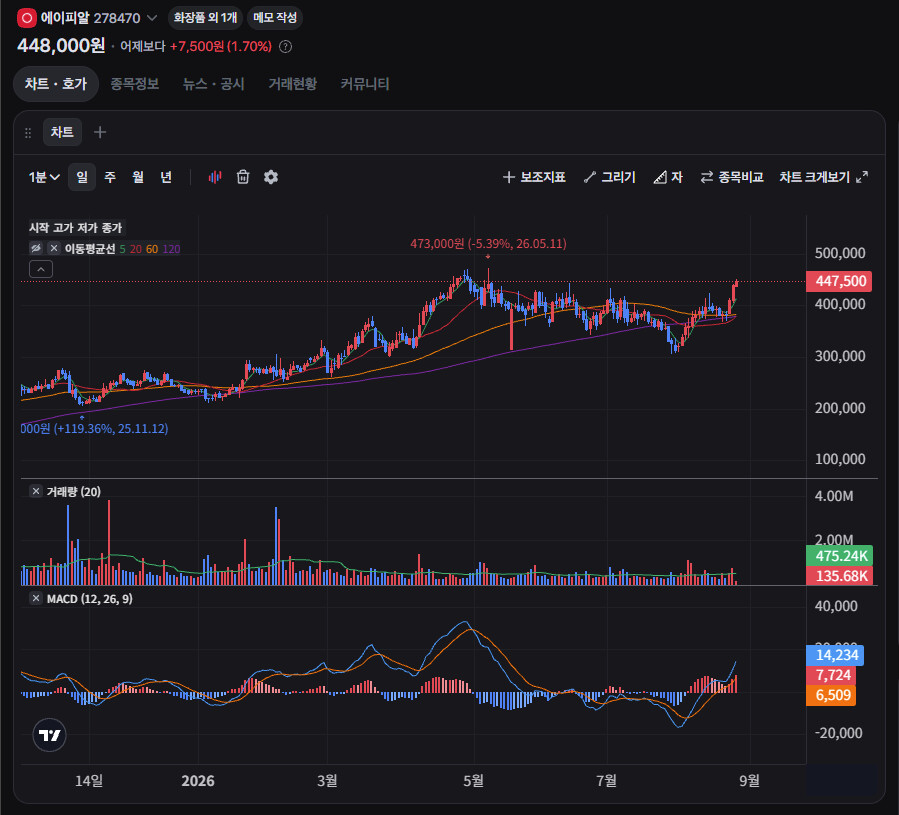Screen dimensions: 899x815
Task: Click the 메모 작성 button
Action: tap(275, 18)
